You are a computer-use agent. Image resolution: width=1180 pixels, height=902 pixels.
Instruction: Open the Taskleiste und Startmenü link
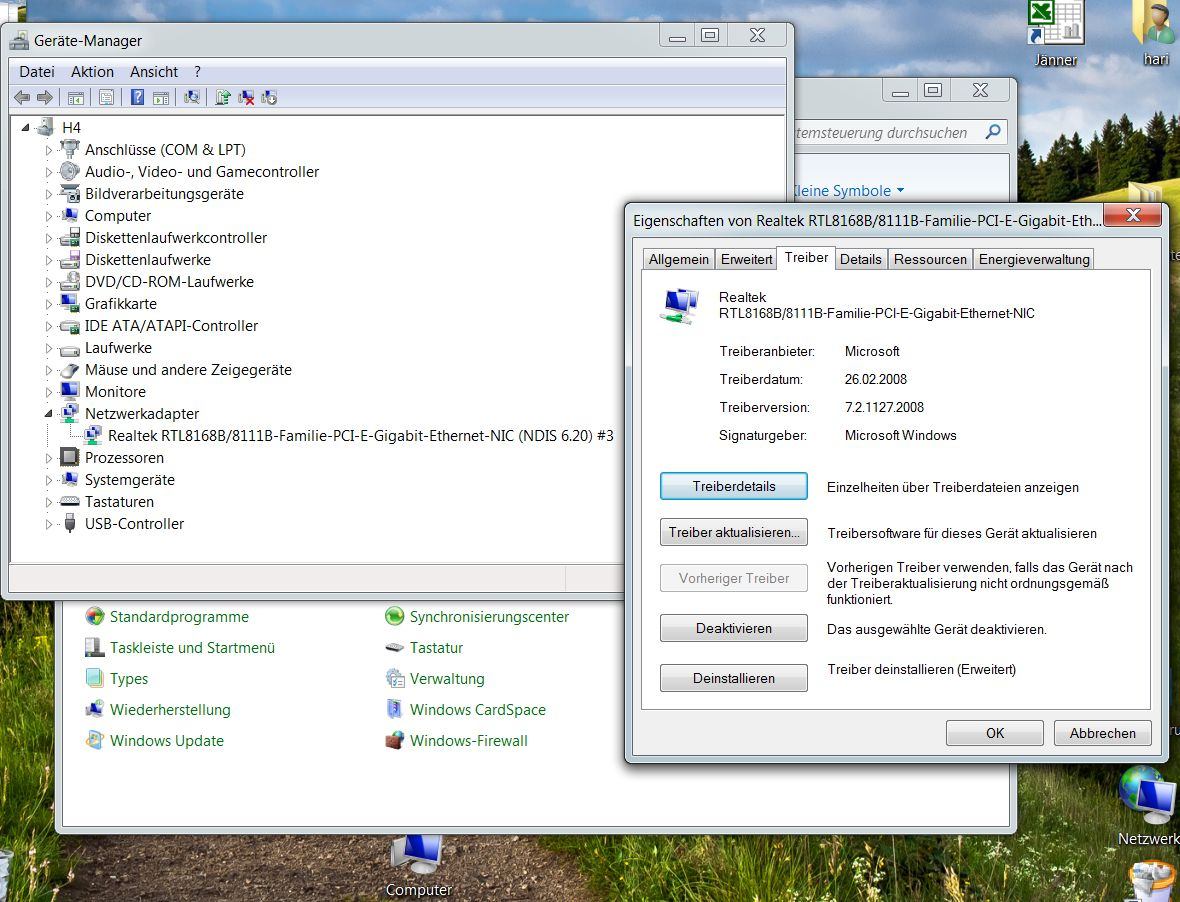point(192,647)
